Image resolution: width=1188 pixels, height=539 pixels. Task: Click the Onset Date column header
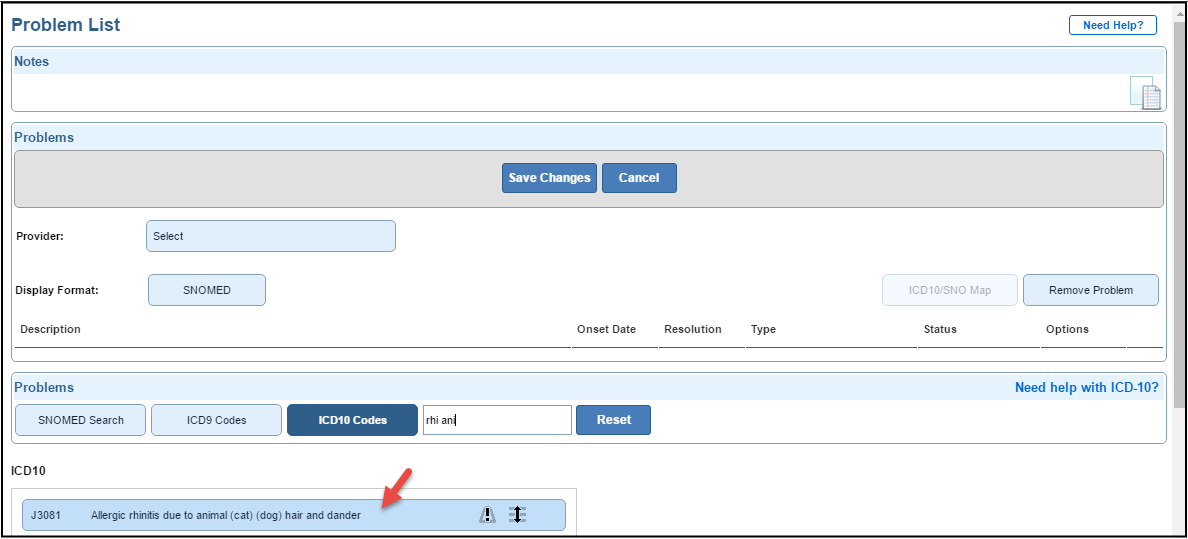(606, 329)
